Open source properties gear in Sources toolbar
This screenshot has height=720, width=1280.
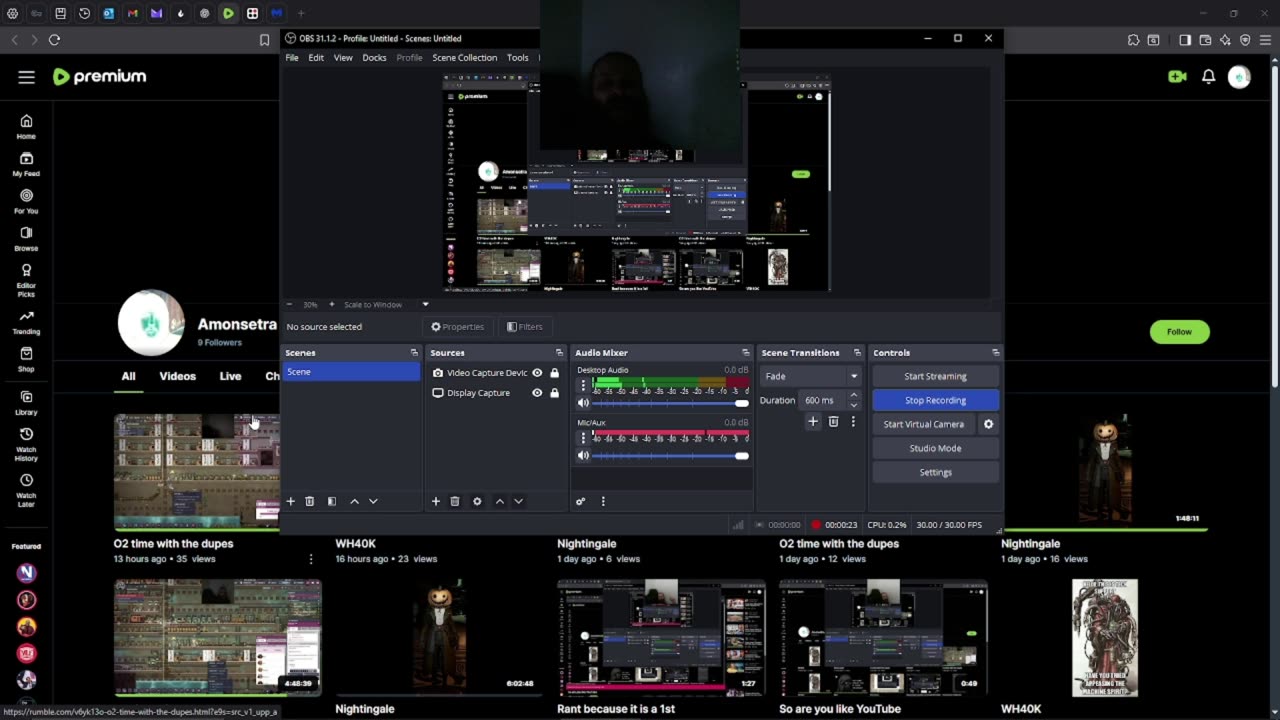(x=477, y=501)
